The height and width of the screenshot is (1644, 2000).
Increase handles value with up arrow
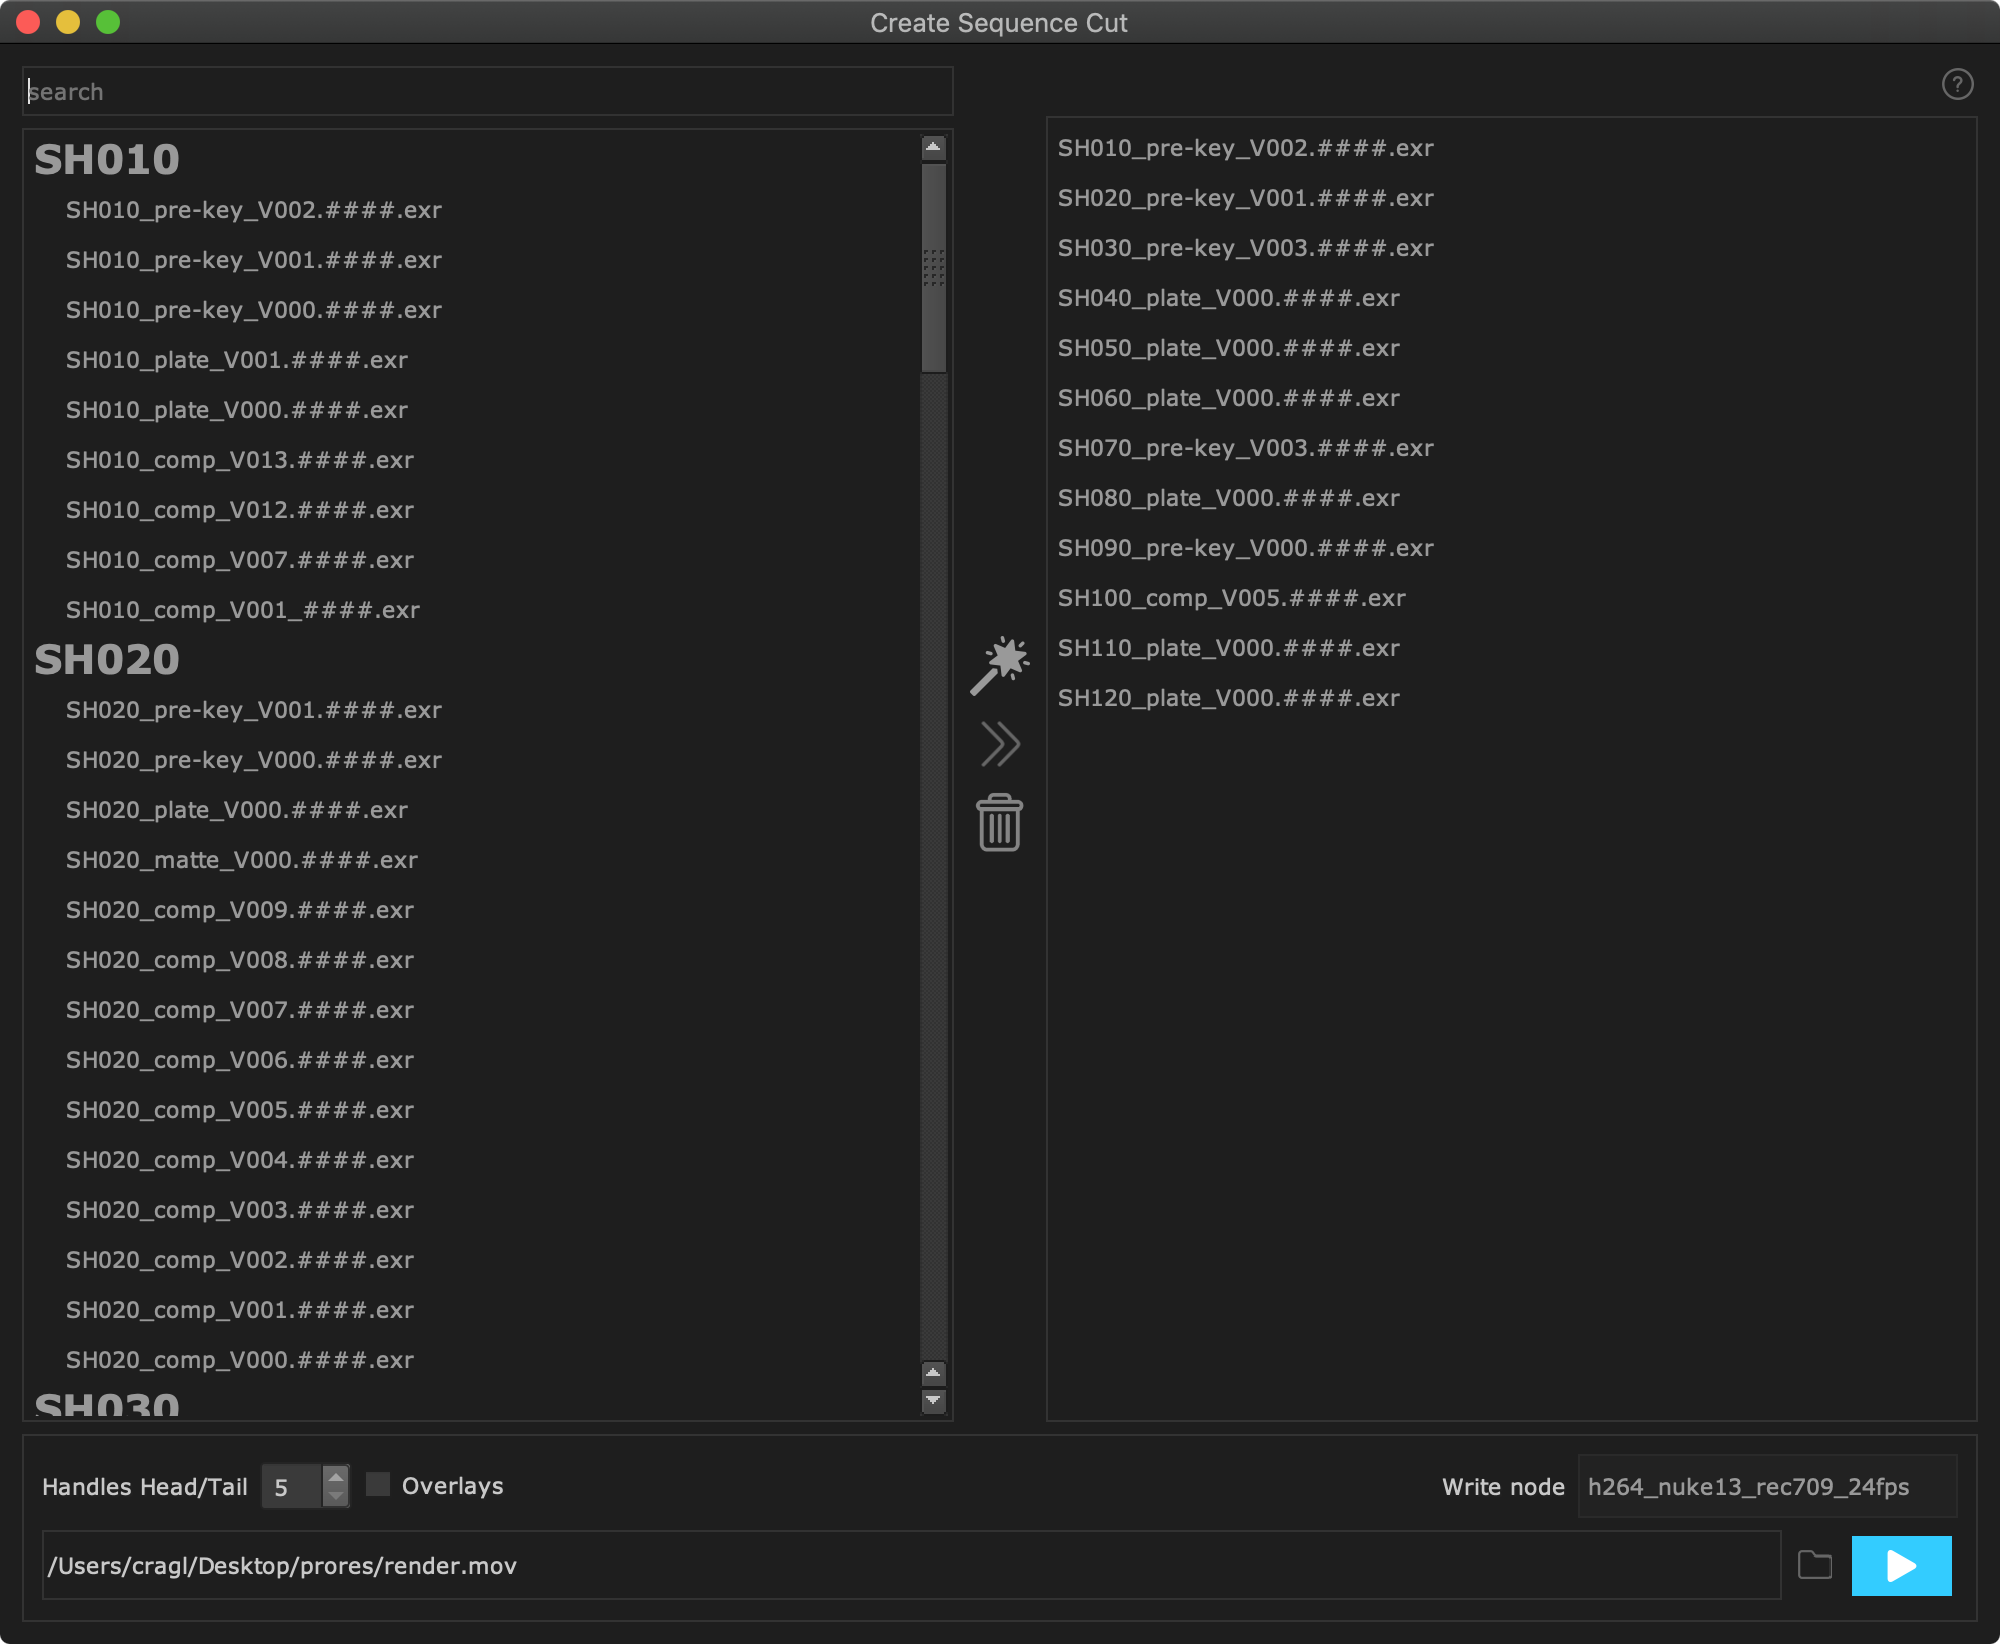[x=336, y=1476]
